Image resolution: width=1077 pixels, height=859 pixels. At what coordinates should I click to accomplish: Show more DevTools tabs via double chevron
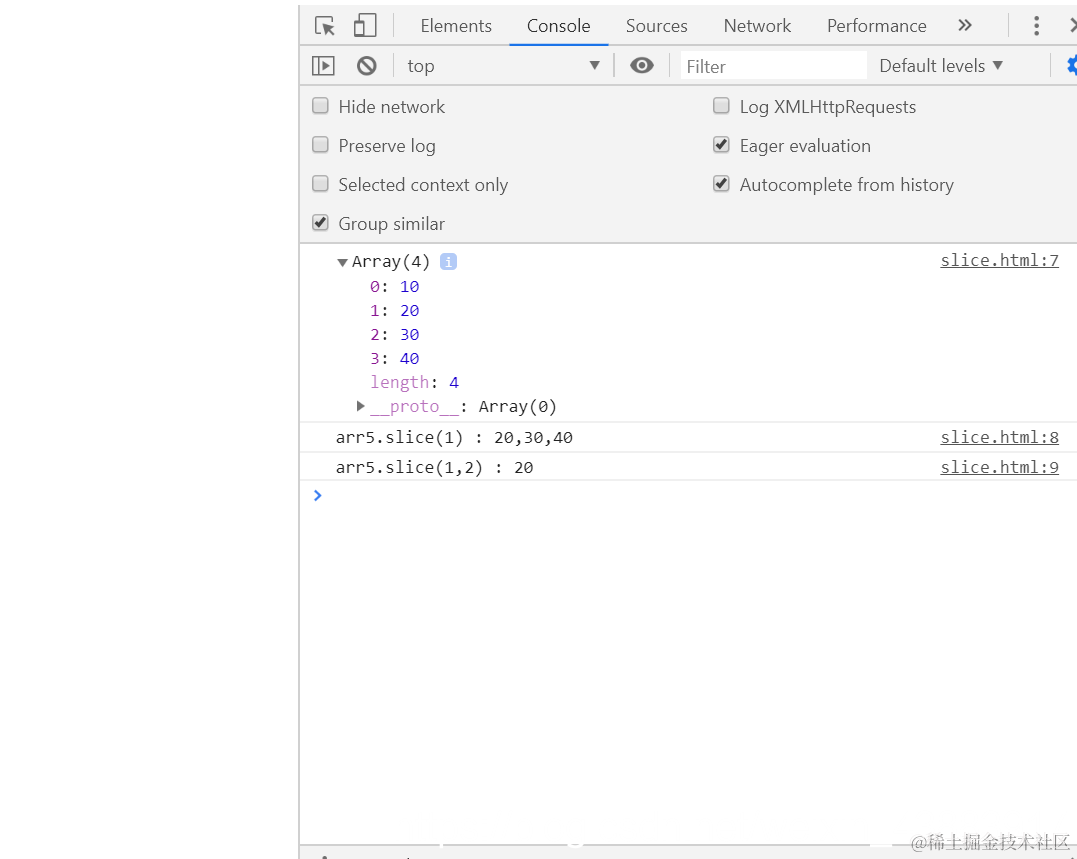click(x=965, y=26)
